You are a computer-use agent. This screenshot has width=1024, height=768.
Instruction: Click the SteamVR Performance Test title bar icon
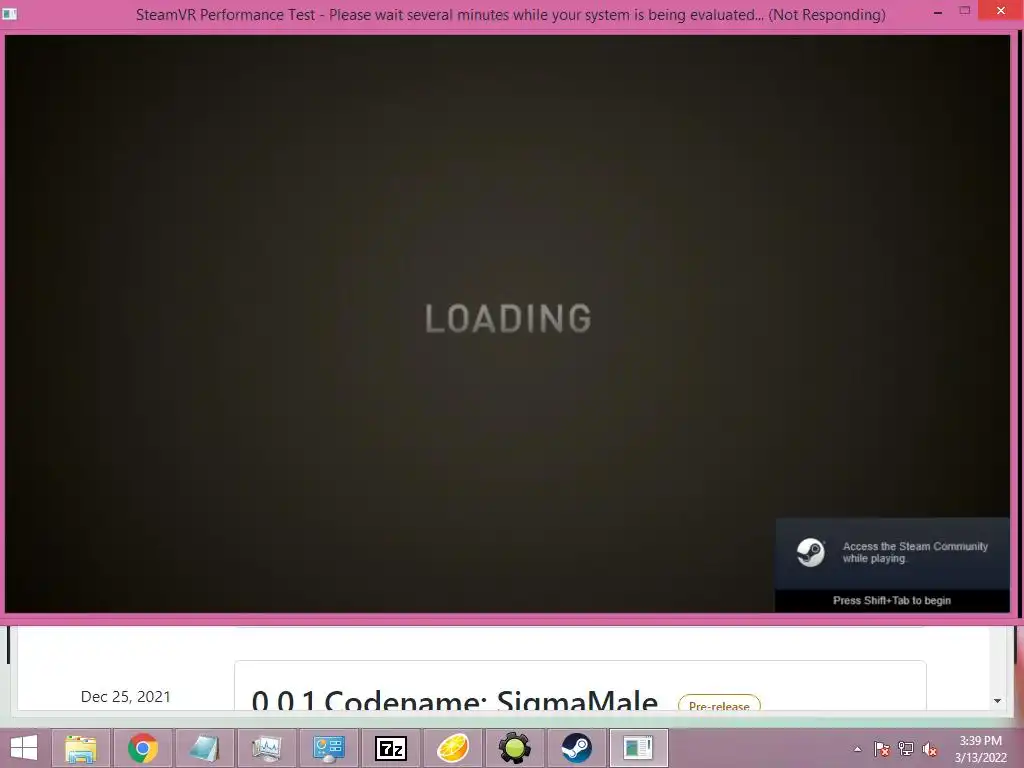[9, 14]
